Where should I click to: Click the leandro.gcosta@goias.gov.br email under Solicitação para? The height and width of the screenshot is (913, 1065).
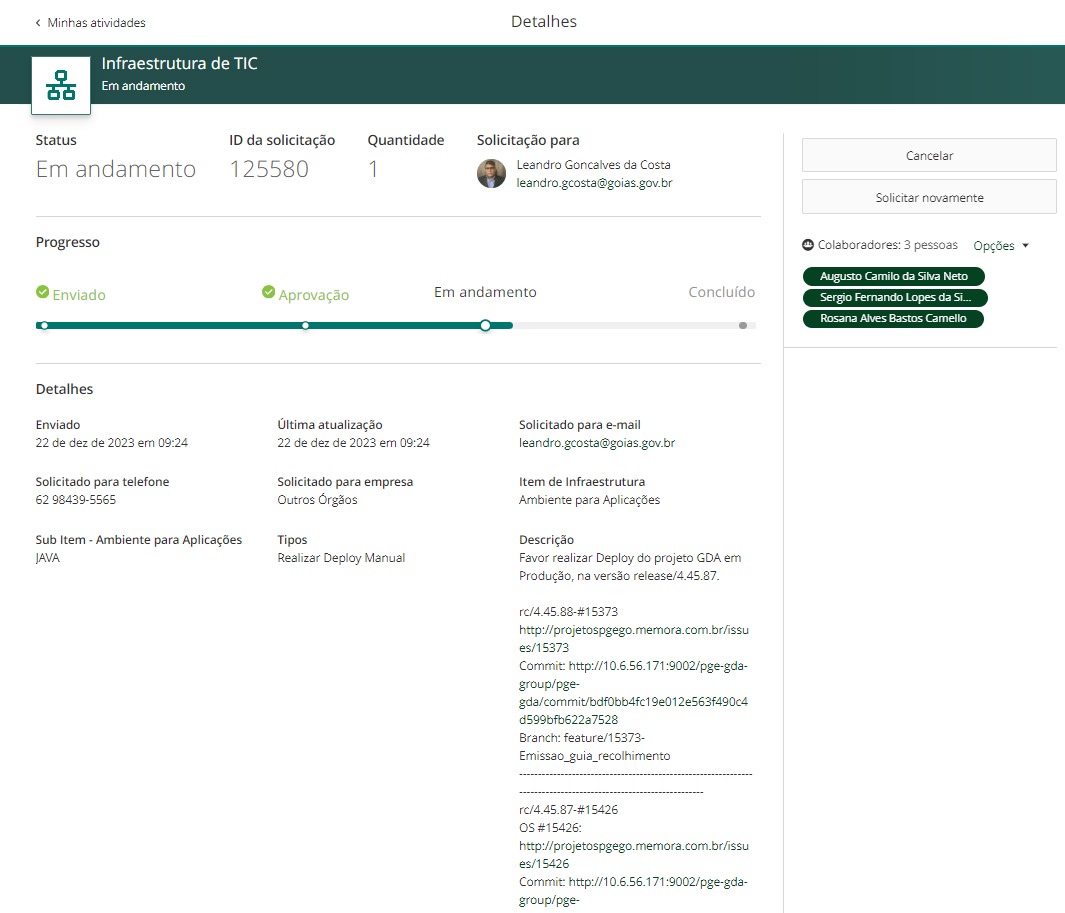[x=594, y=183]
